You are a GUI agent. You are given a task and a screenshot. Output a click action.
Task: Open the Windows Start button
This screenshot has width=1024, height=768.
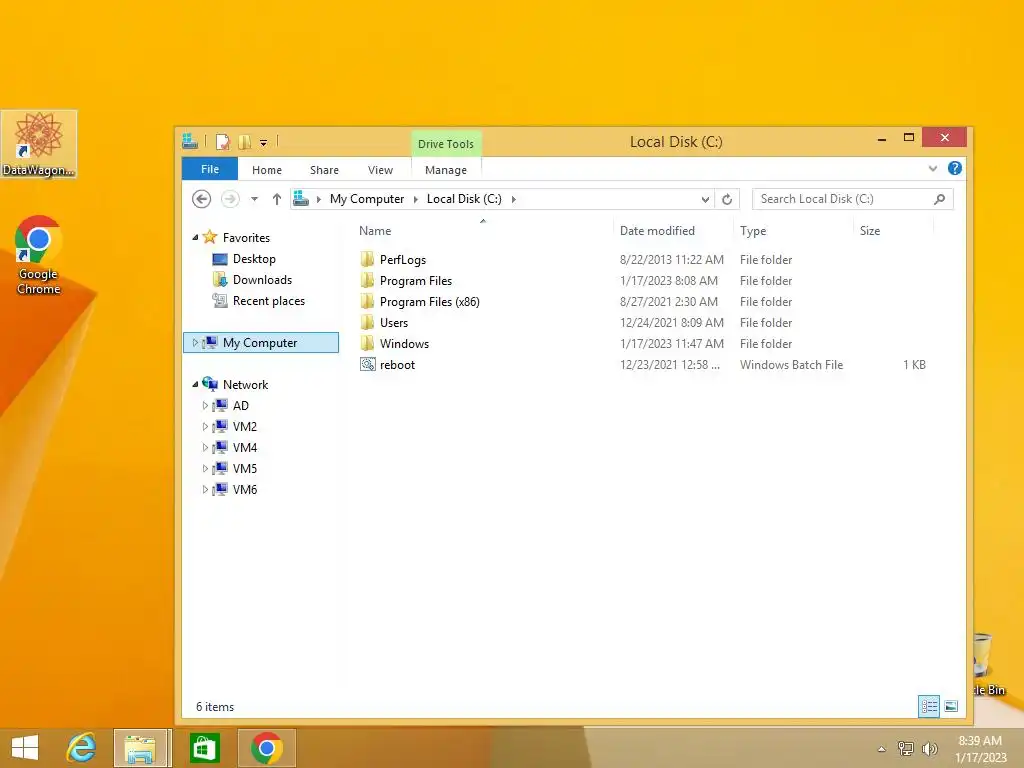[x=25, y=748]
